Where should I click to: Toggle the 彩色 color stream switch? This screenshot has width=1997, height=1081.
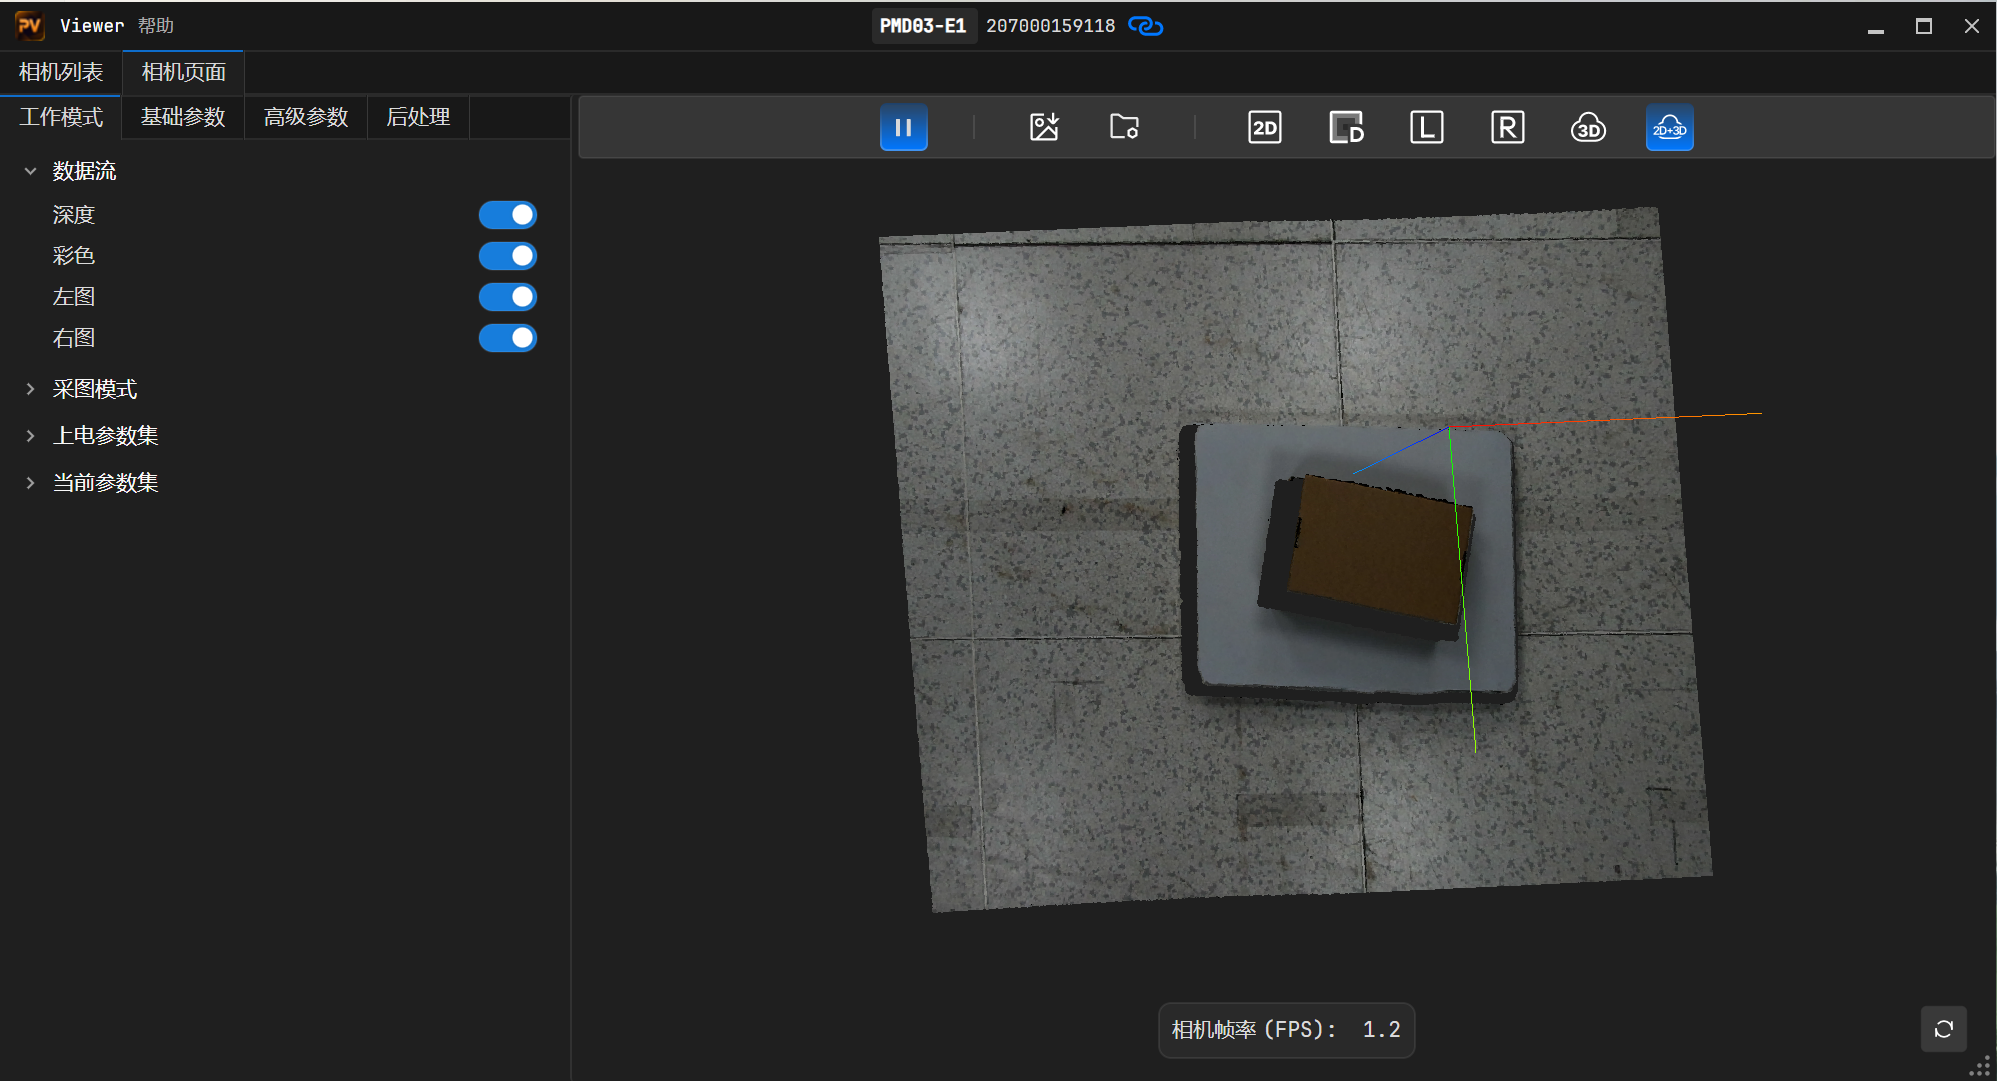tap(508, 256)
